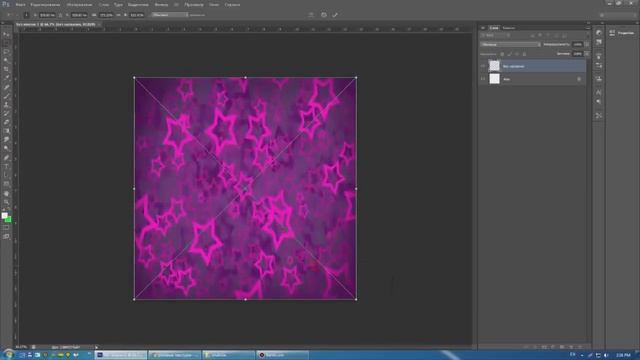
Task: Select the Blur tool
Action: (x=6, y=140)
